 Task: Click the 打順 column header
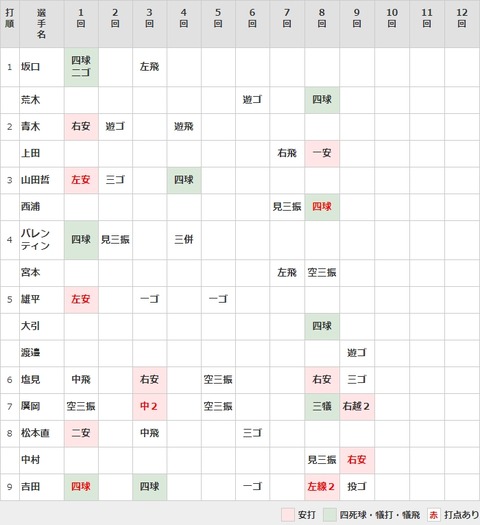point(10,18)
